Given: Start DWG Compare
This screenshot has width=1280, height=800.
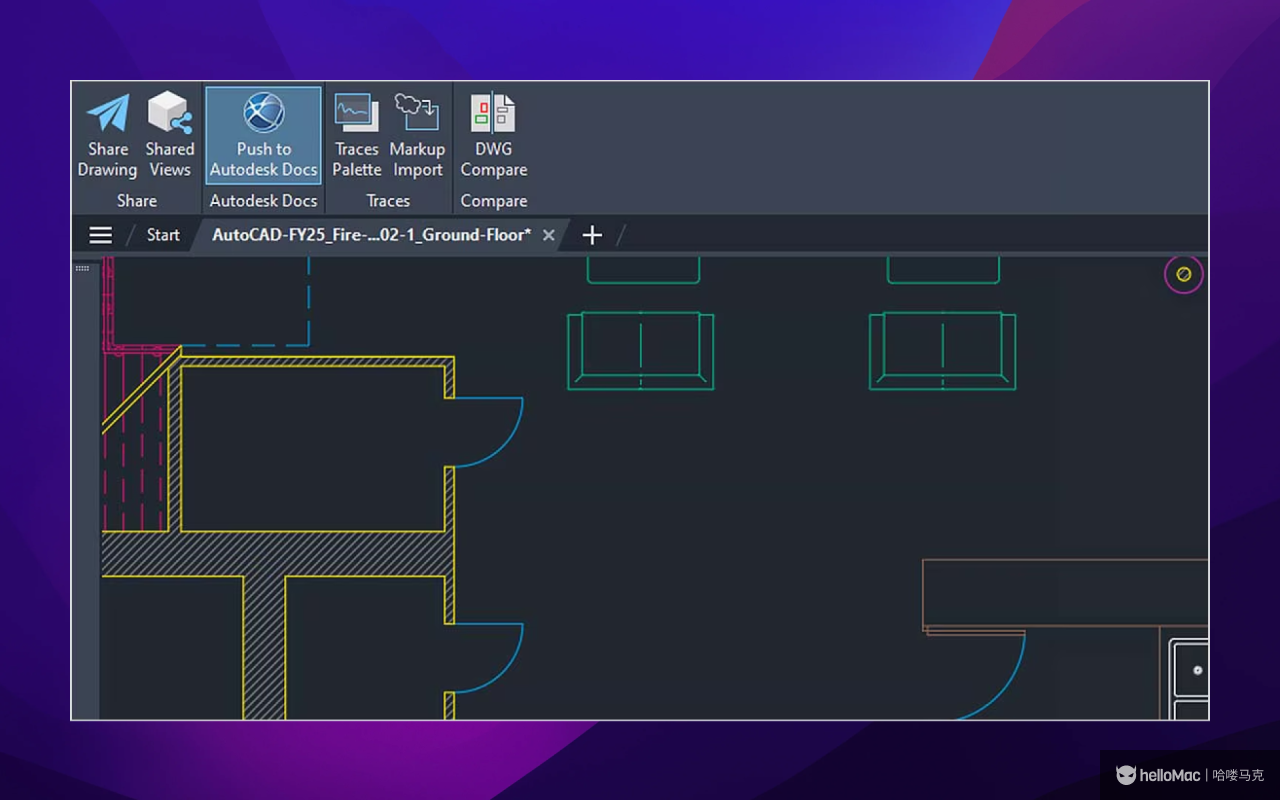Looking at the screenshot, I should coord(494,136).
